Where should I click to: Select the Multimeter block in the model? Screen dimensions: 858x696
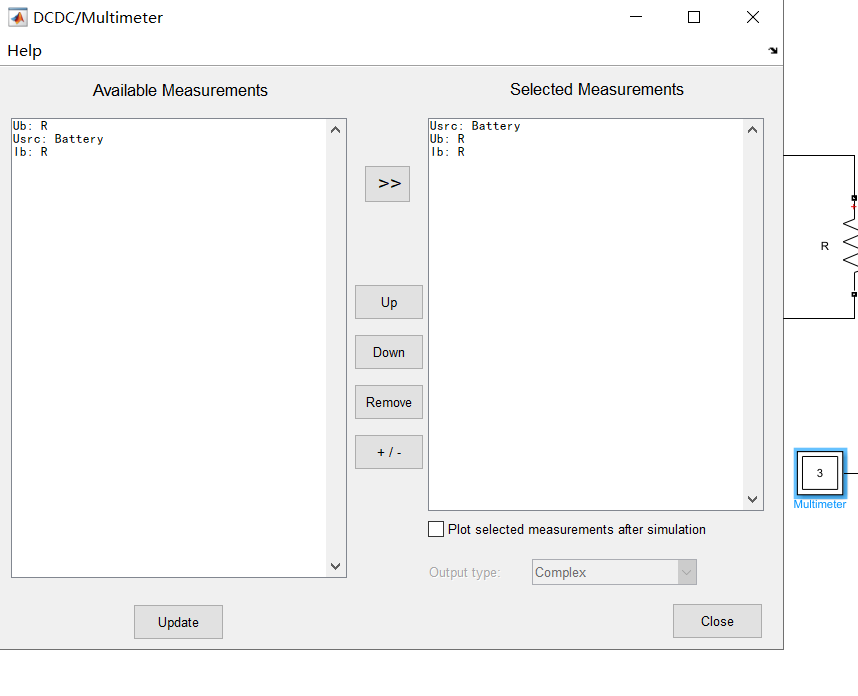(819, 473)
